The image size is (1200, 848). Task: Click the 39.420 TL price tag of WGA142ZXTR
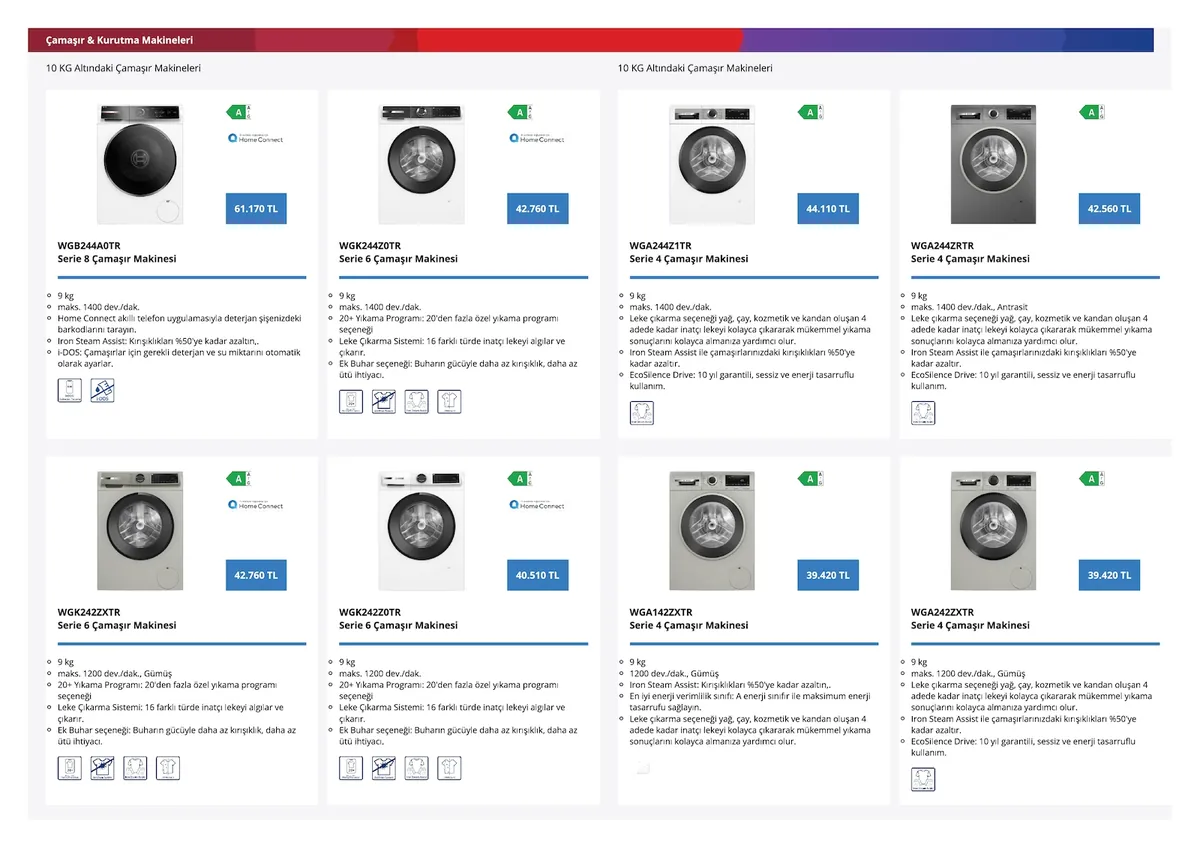coord(828,576)
